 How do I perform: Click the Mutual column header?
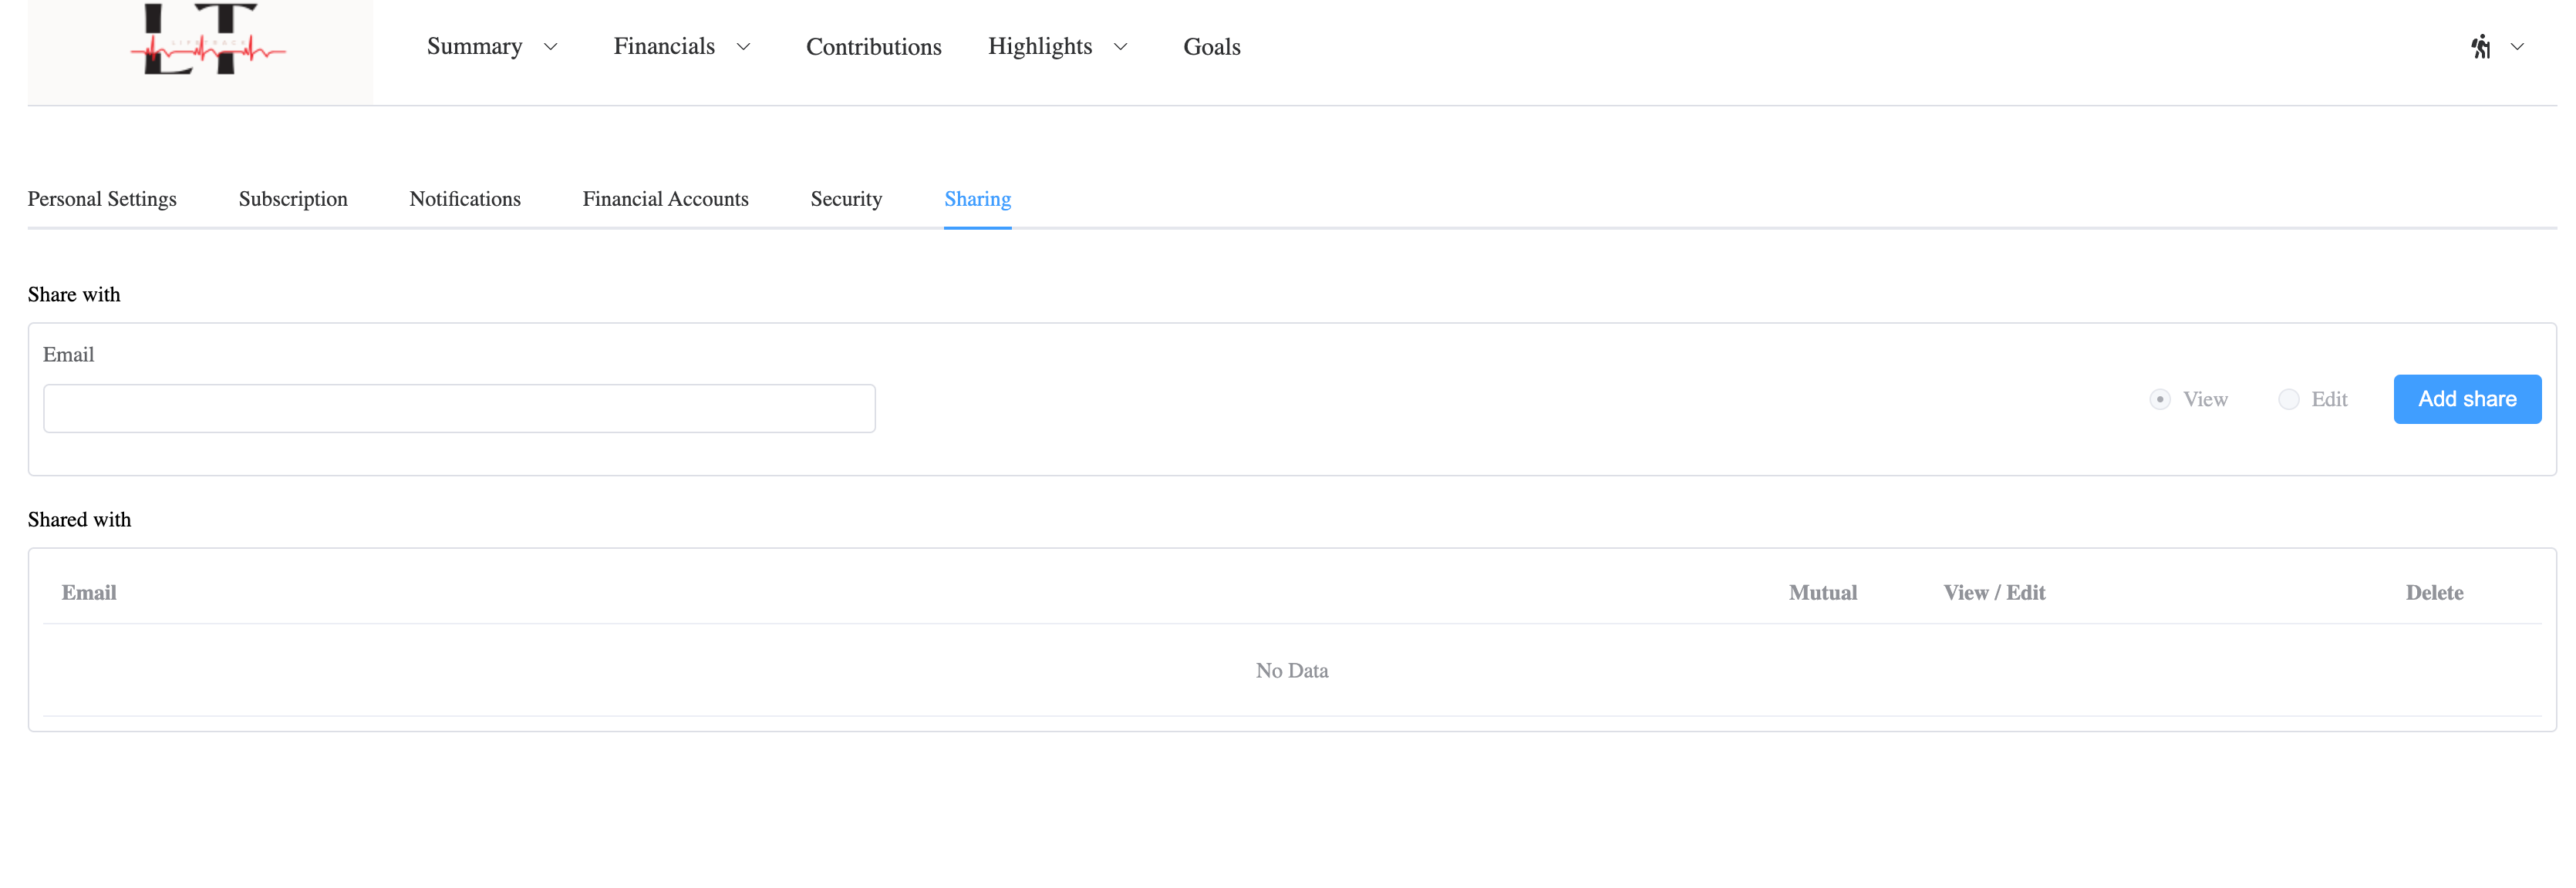1822,593
